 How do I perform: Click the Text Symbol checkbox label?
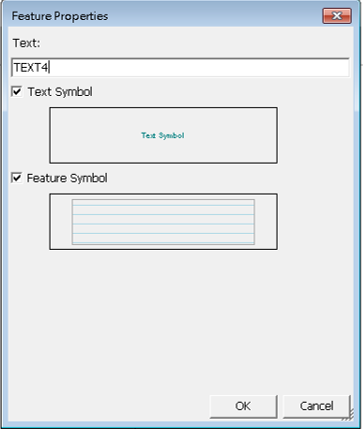(60, 92)
